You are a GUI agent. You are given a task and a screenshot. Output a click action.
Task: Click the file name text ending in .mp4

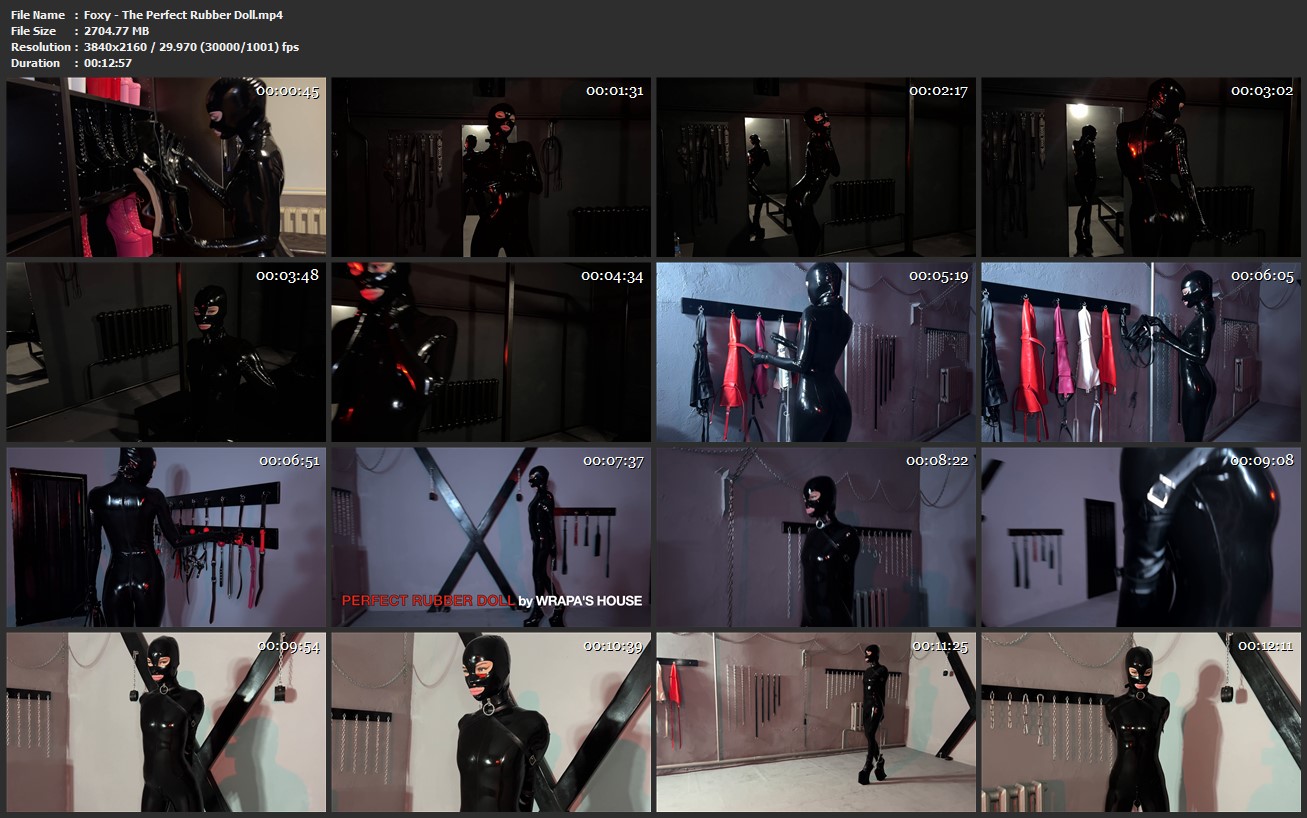pyautogui.click(x=184, y=15)
